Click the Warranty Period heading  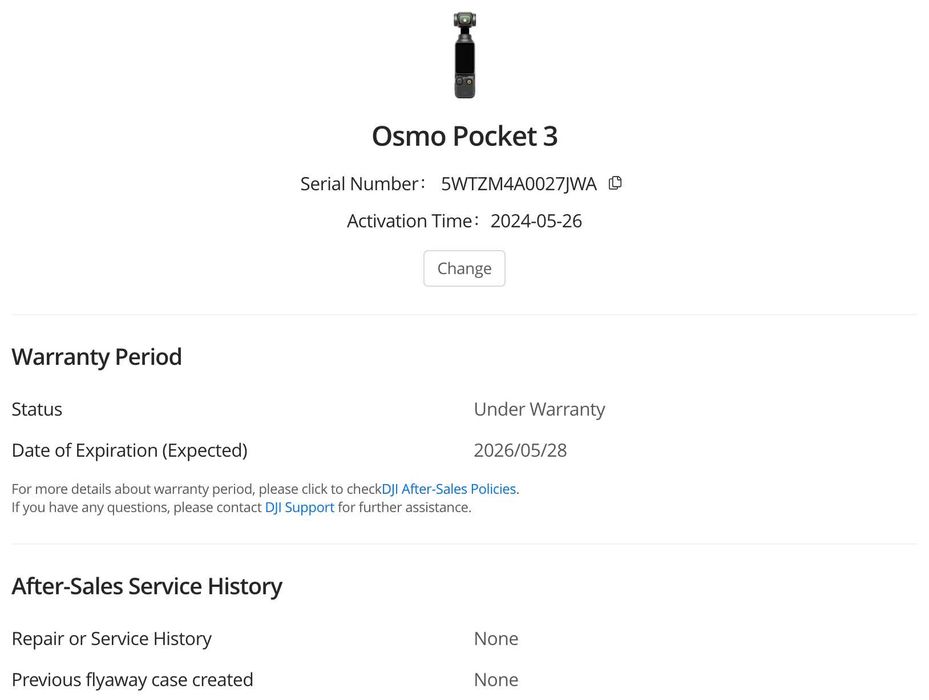pos(97,357)
